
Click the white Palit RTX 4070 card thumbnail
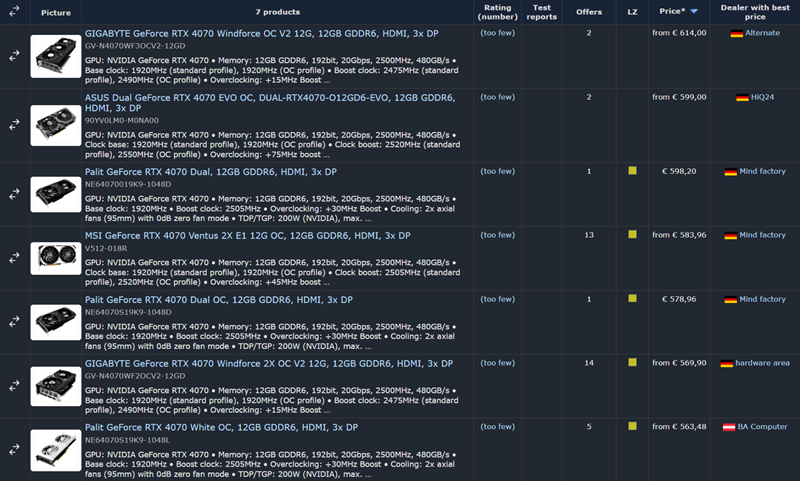click(x=56, y=449)
